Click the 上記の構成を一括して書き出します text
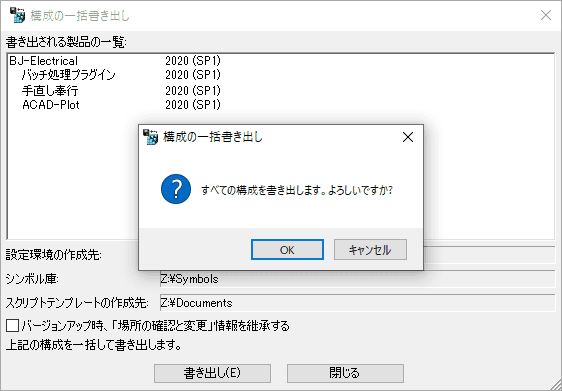Image resolution: width=562 pixels, height=391 pixels. [93, 345]
